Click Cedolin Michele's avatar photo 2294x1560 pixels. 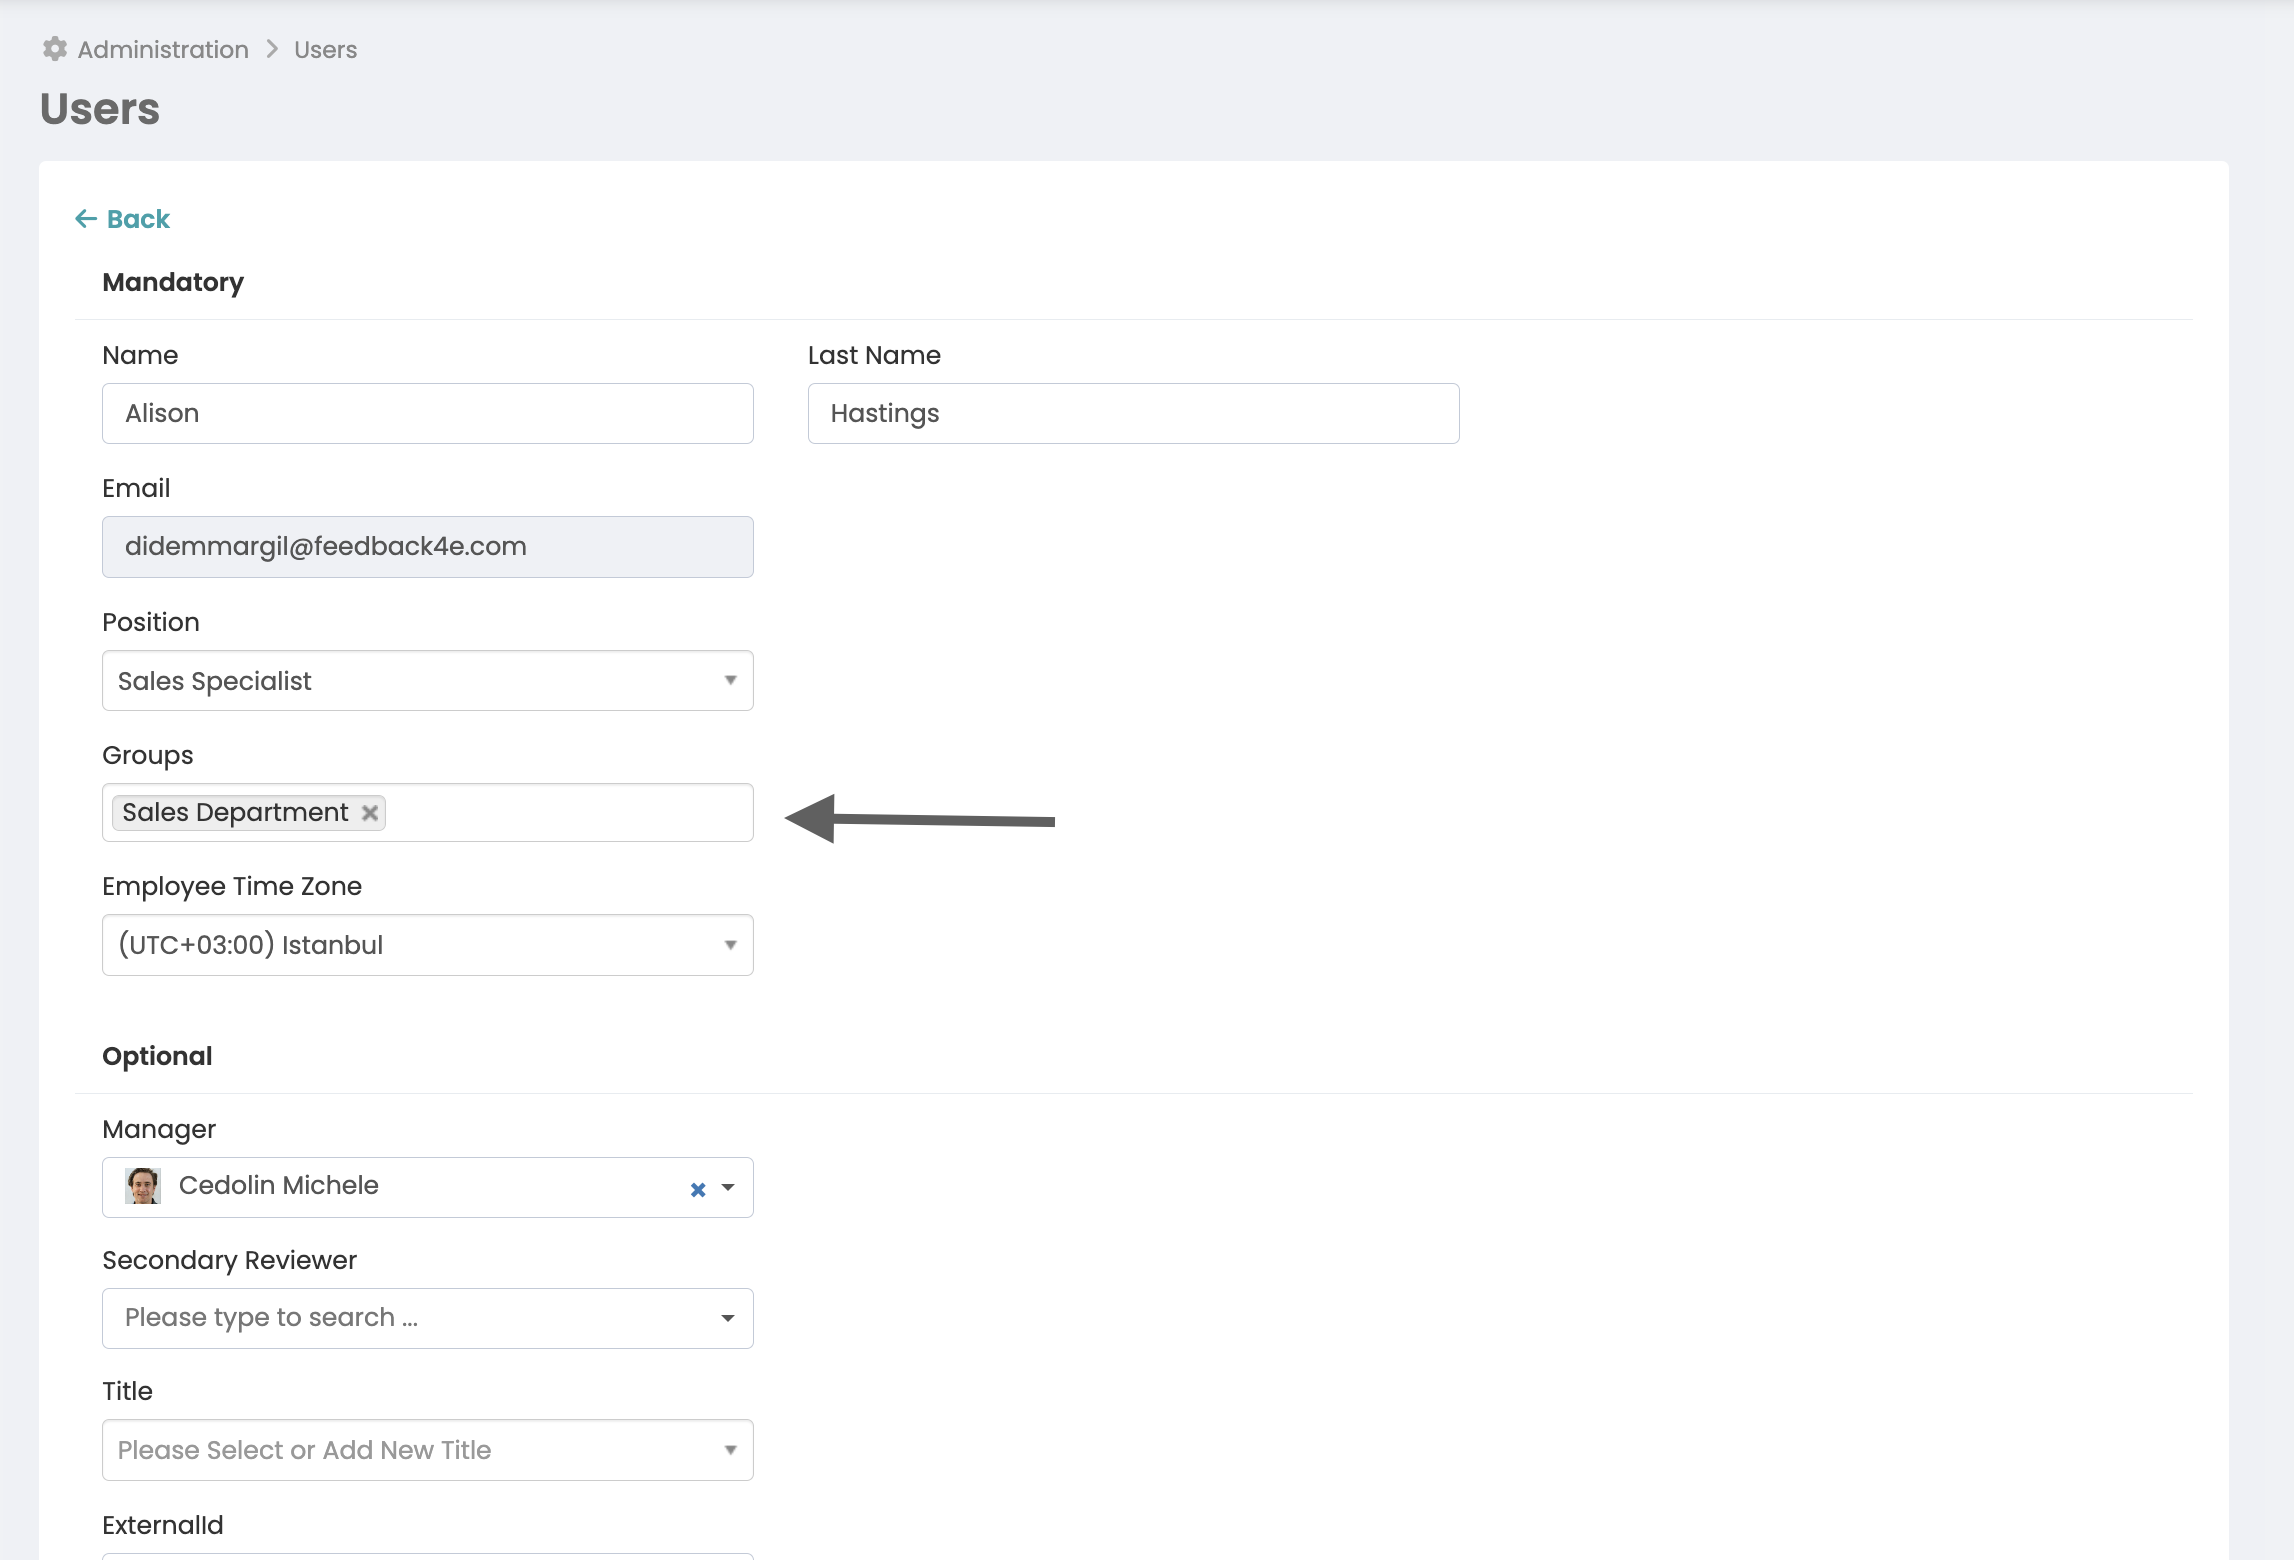click(143, 1186)
